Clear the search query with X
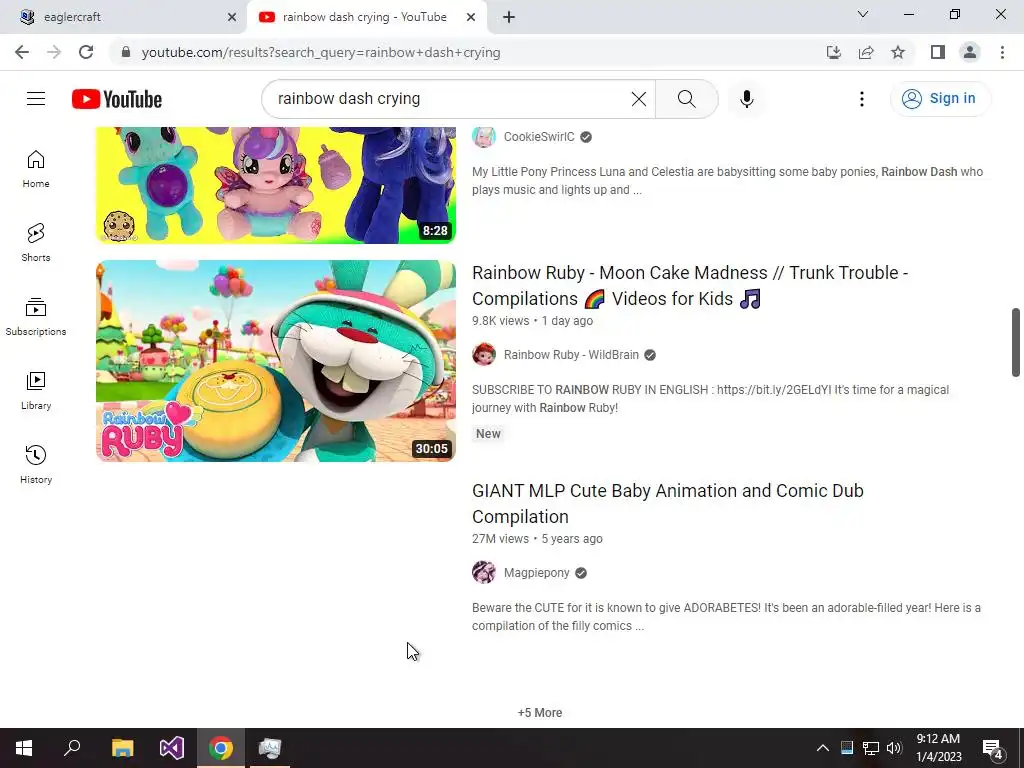This screenshot has height=768, width=1024. (639, 99)
